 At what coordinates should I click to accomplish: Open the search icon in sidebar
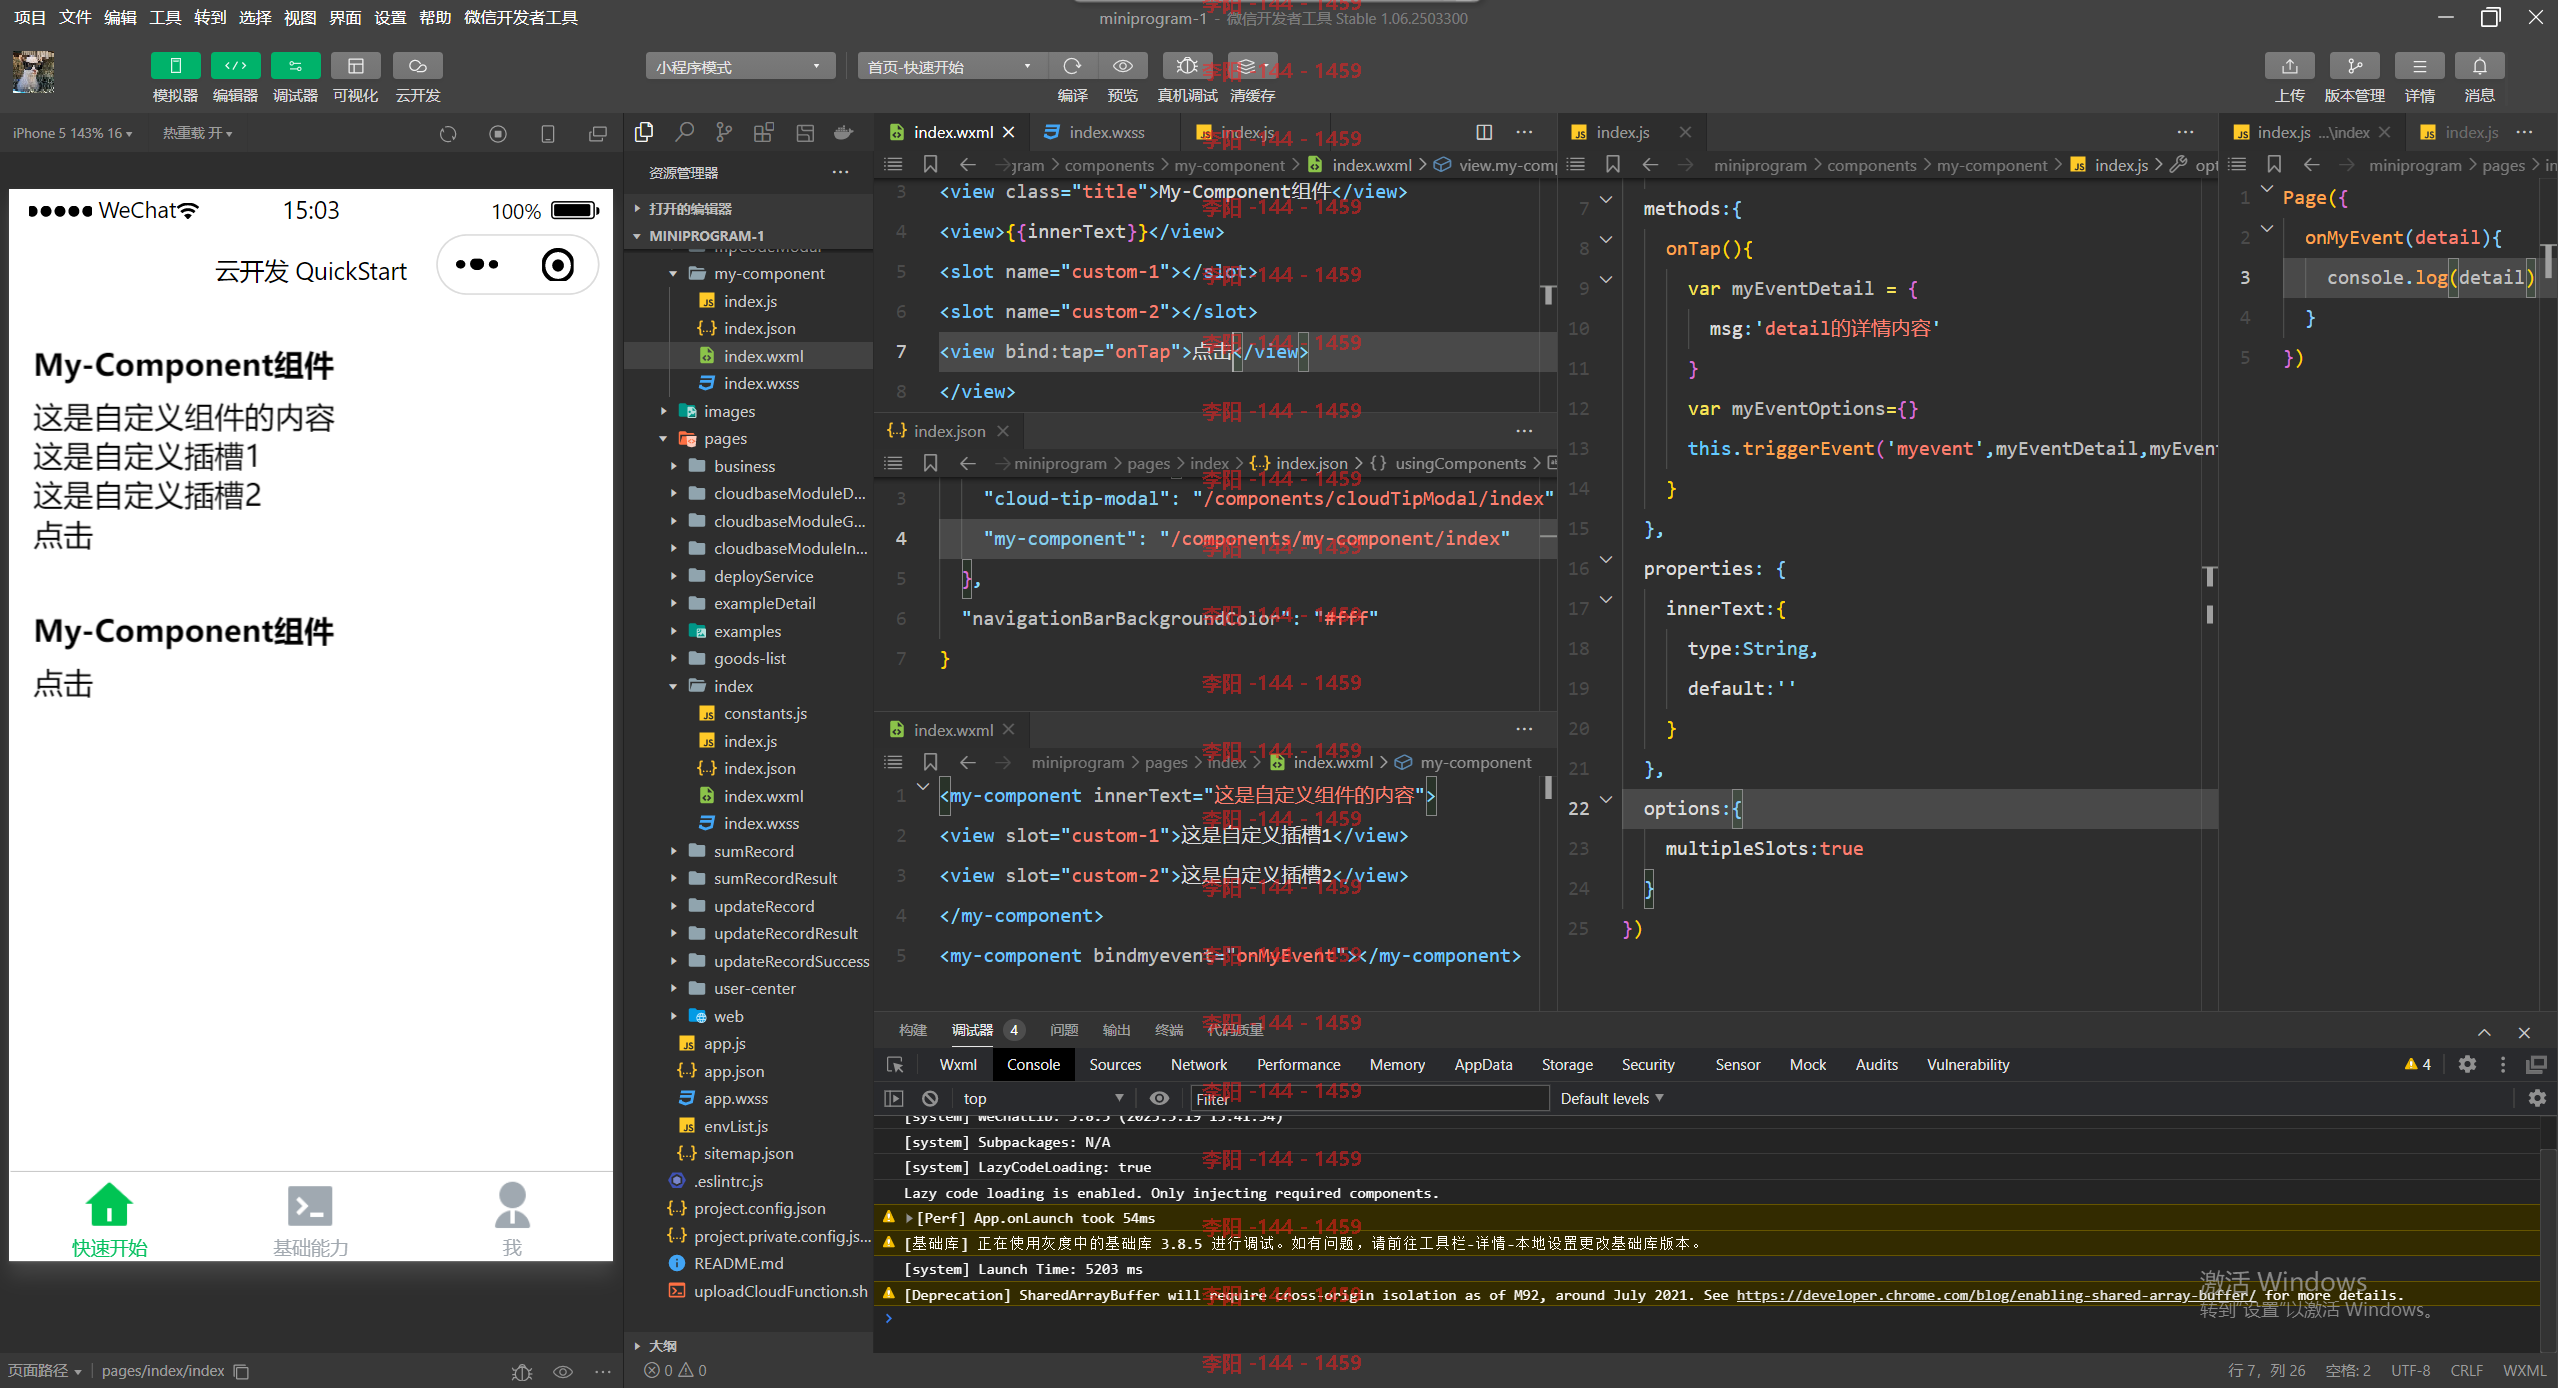point(684,132)
